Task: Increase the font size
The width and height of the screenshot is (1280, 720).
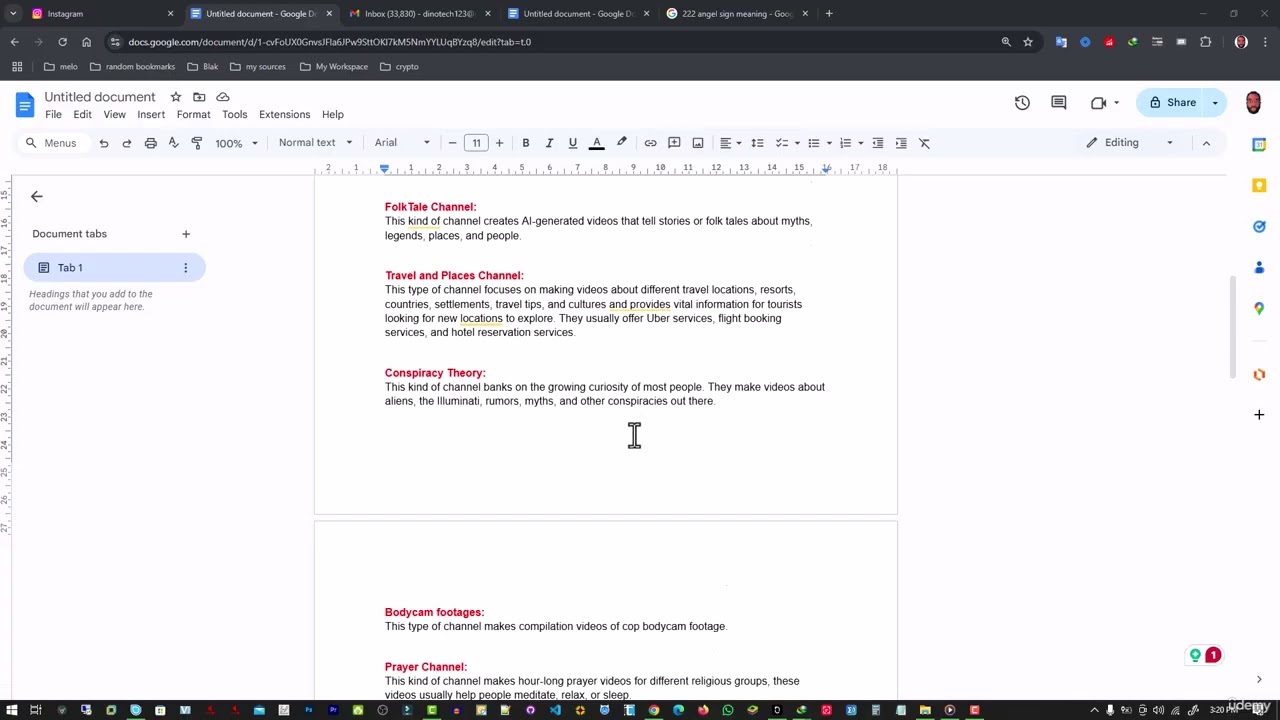Action: [499, 143]
